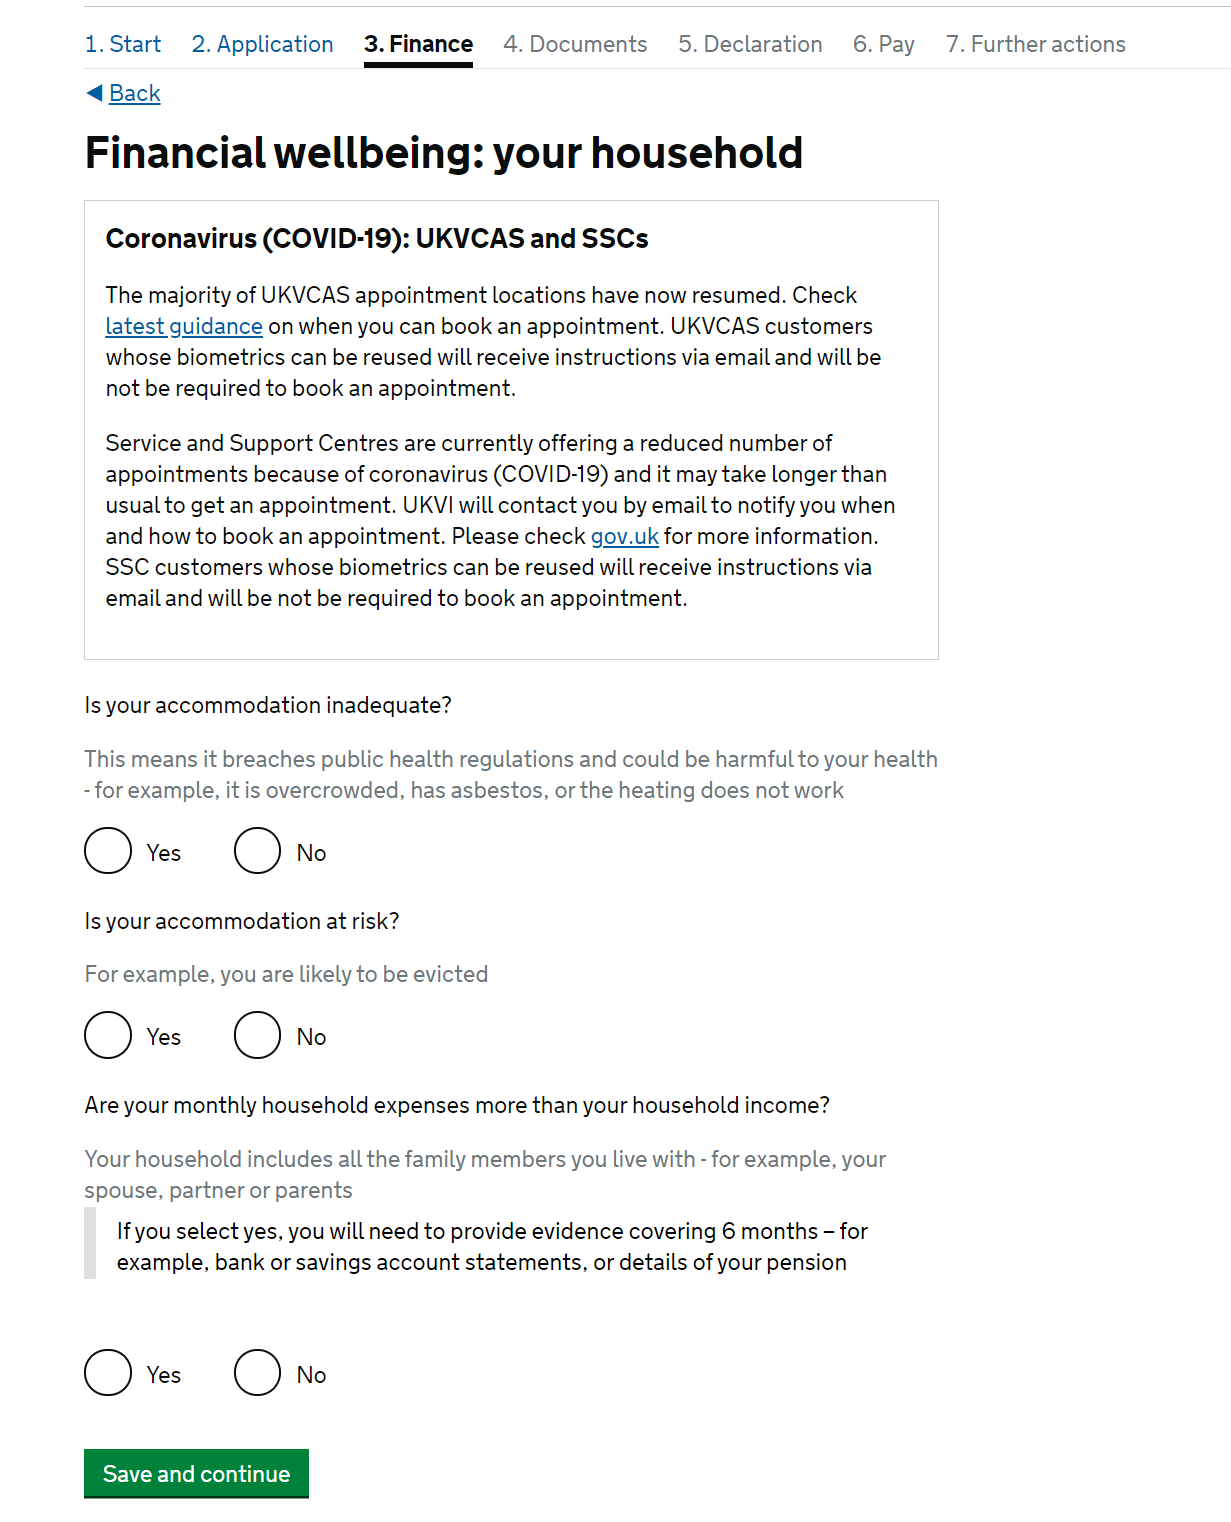Select Yes for accommodation inadequate

coord(108,851)
